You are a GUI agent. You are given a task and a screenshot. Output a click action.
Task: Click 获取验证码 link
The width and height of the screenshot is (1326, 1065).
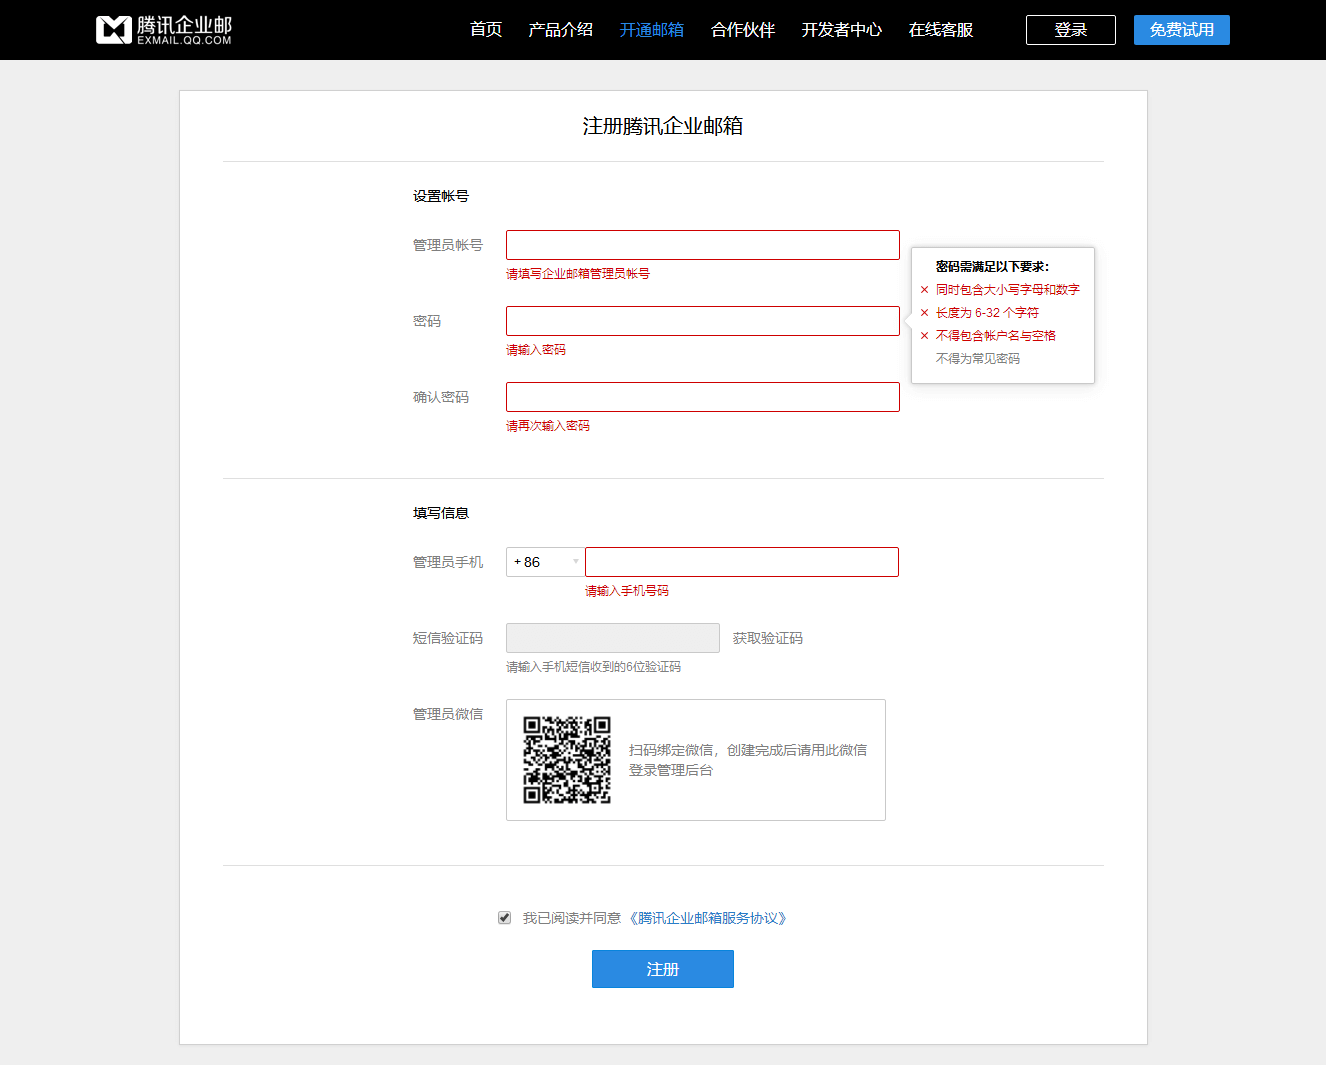768,638
